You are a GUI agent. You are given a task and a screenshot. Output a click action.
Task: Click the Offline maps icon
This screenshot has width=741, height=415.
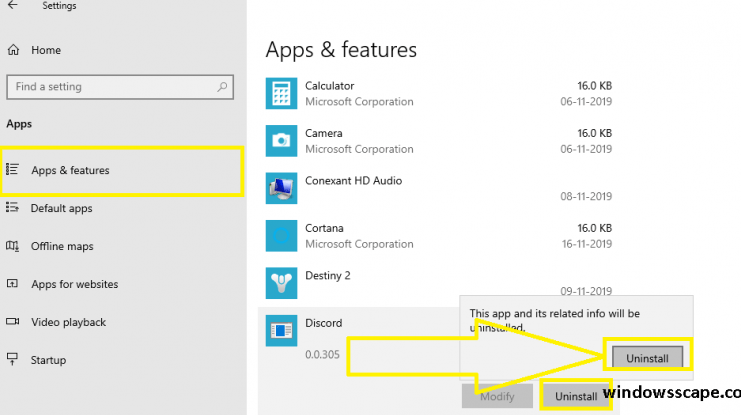click(12, 246)
